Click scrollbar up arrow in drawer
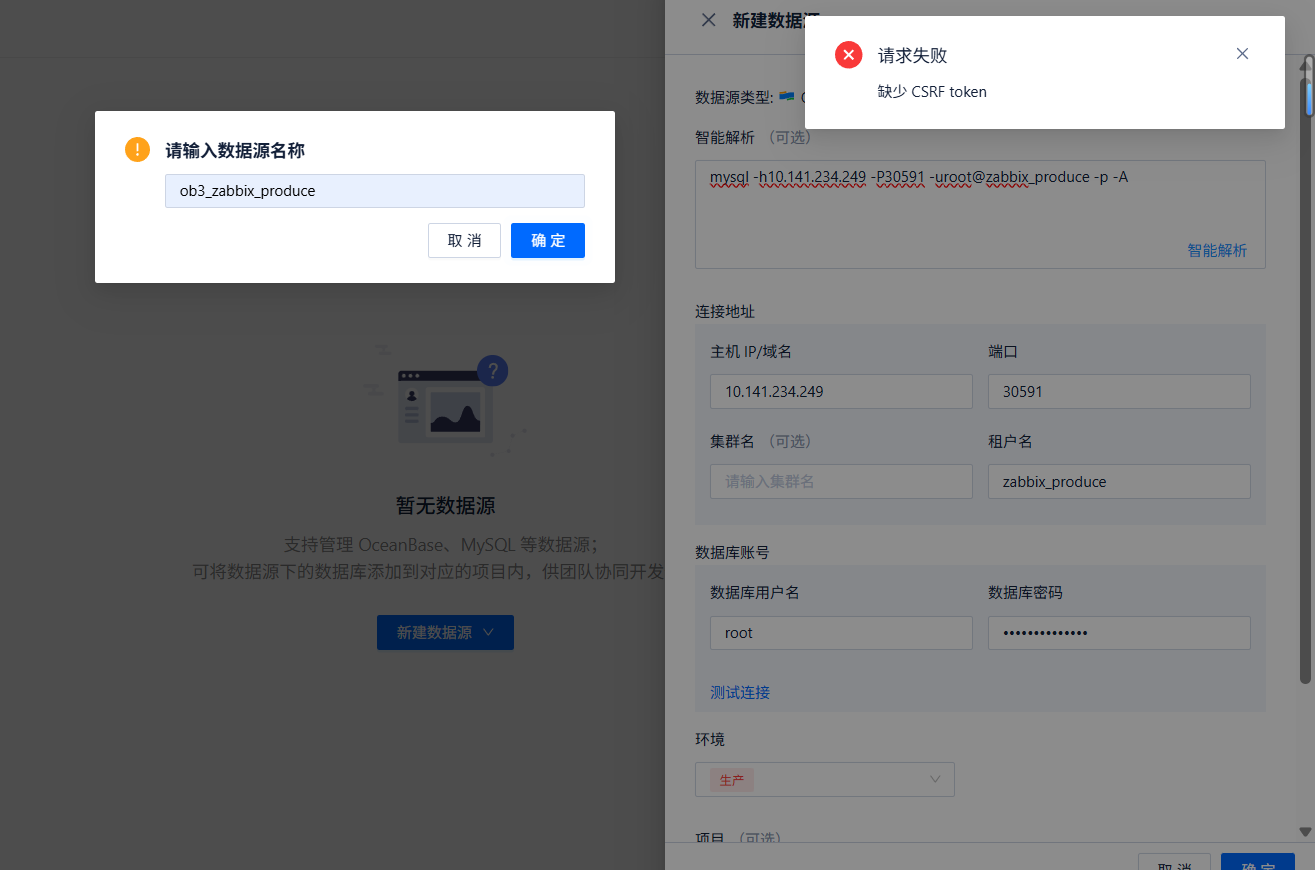The image size is (1315, 870). click(x=1305, y=65)
